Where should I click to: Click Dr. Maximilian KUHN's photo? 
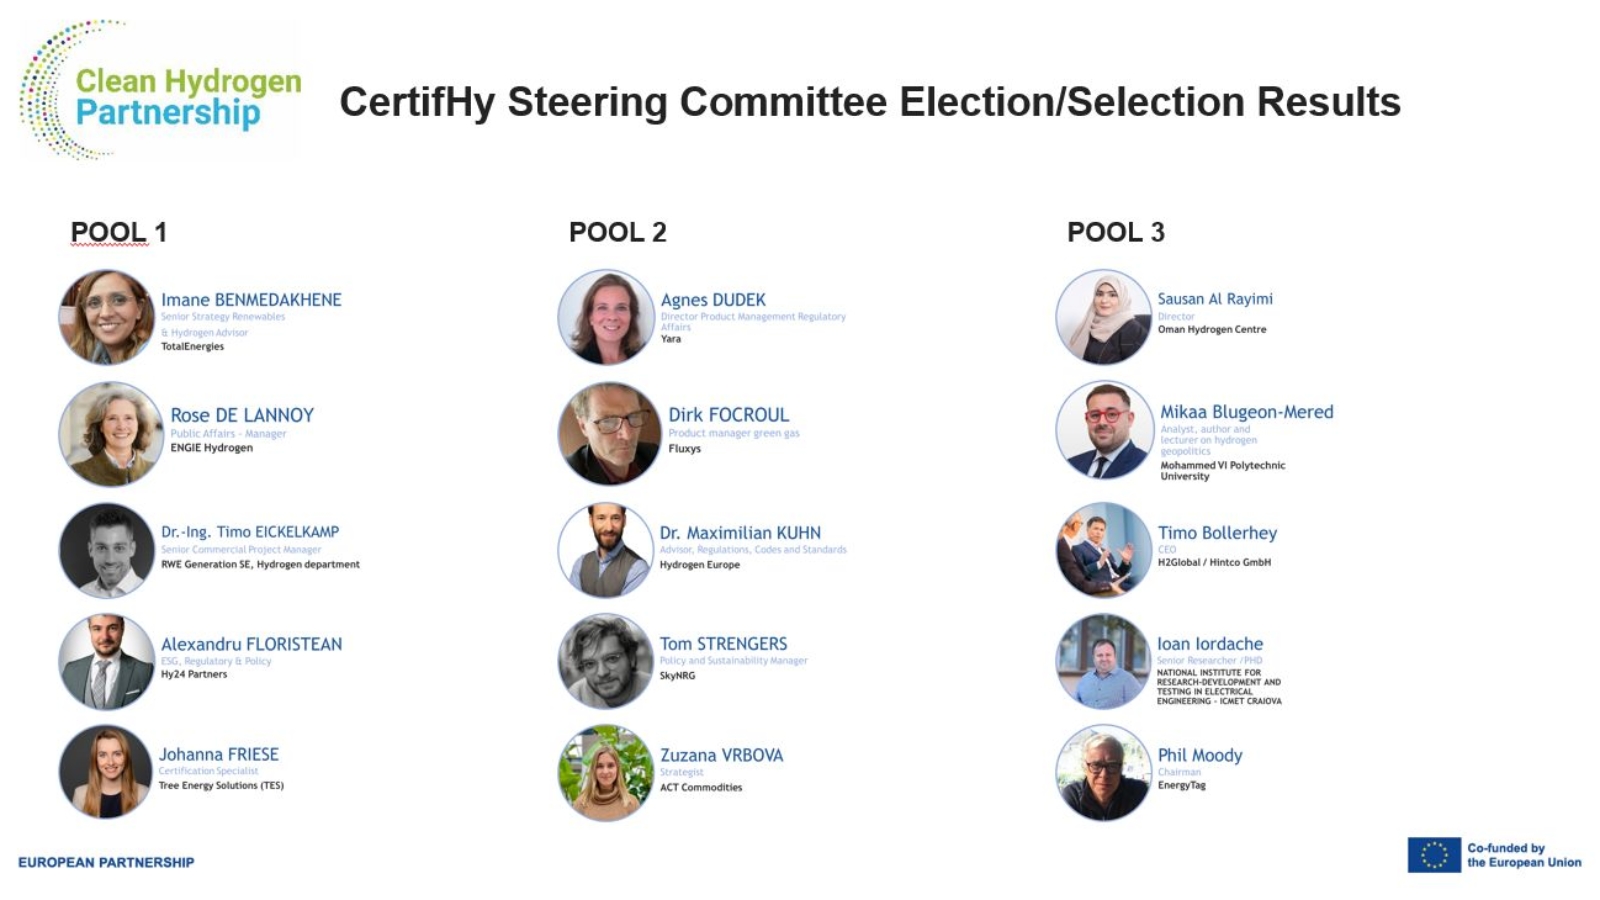[x=605, y=550]
